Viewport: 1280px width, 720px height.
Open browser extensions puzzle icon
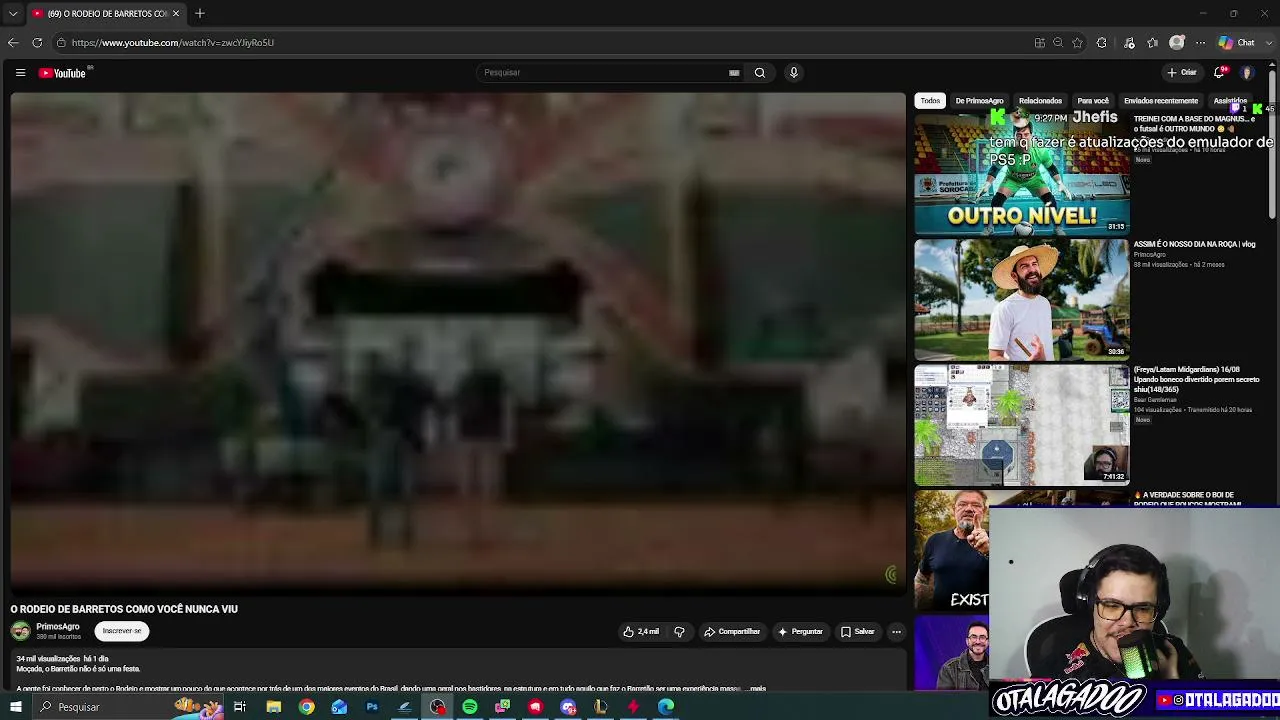tap(1102, 43)
